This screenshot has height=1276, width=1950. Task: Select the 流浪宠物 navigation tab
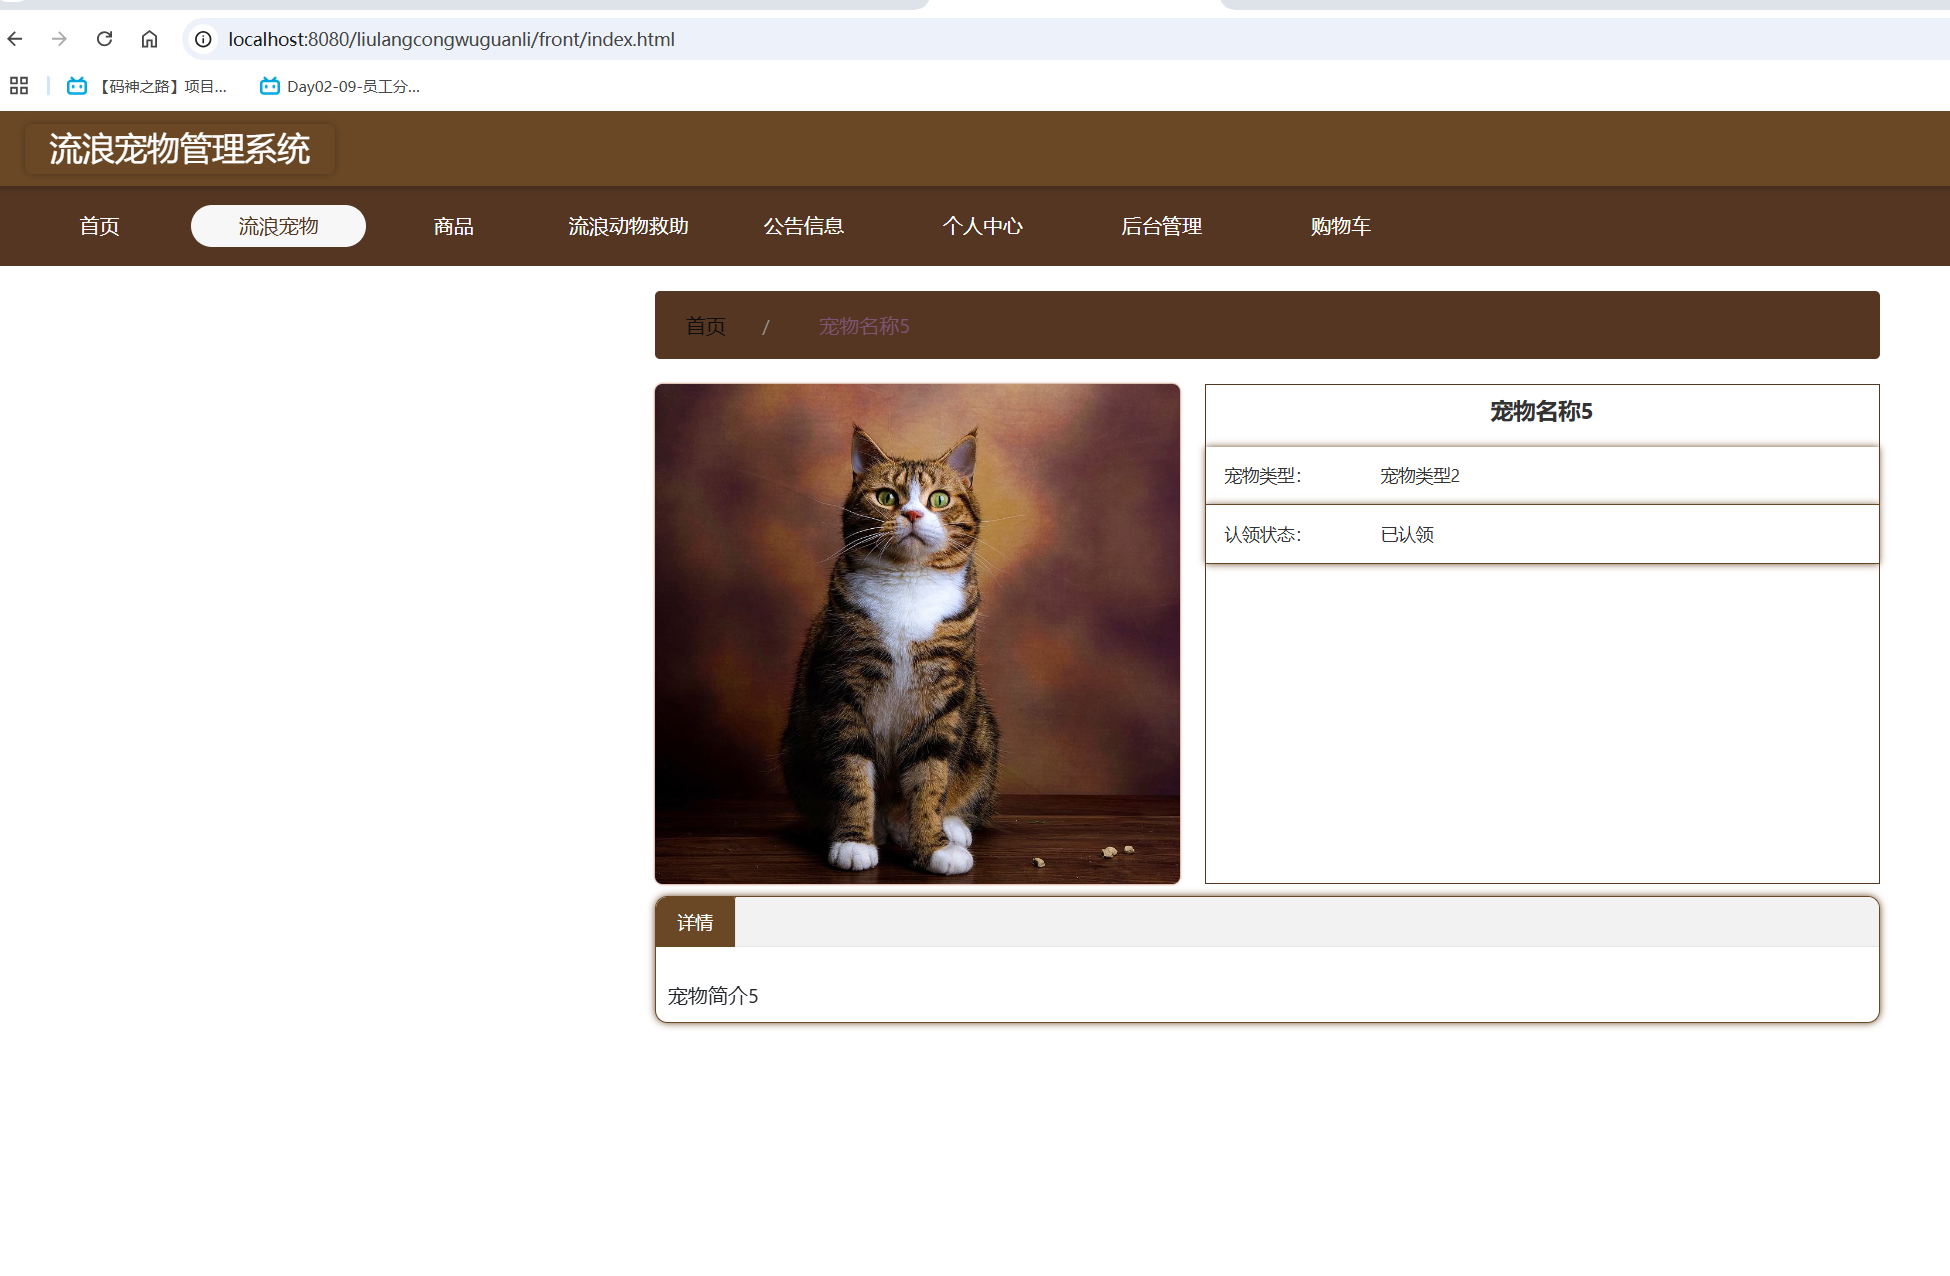pos(278,226)
